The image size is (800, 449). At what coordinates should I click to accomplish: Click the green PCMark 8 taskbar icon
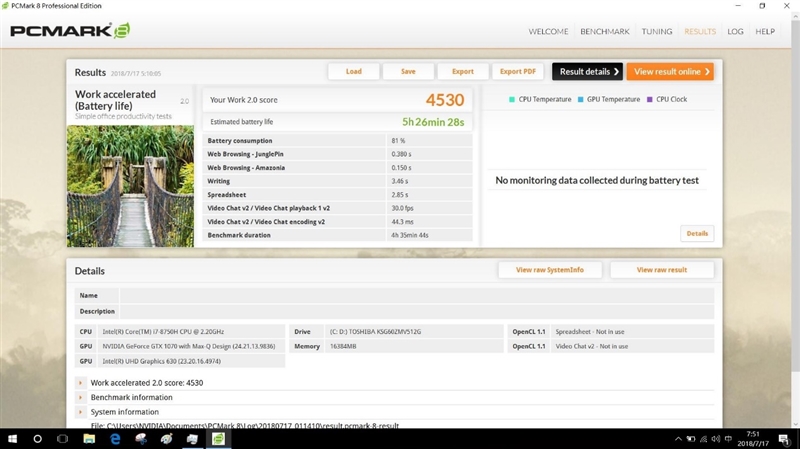coord(218,439)
